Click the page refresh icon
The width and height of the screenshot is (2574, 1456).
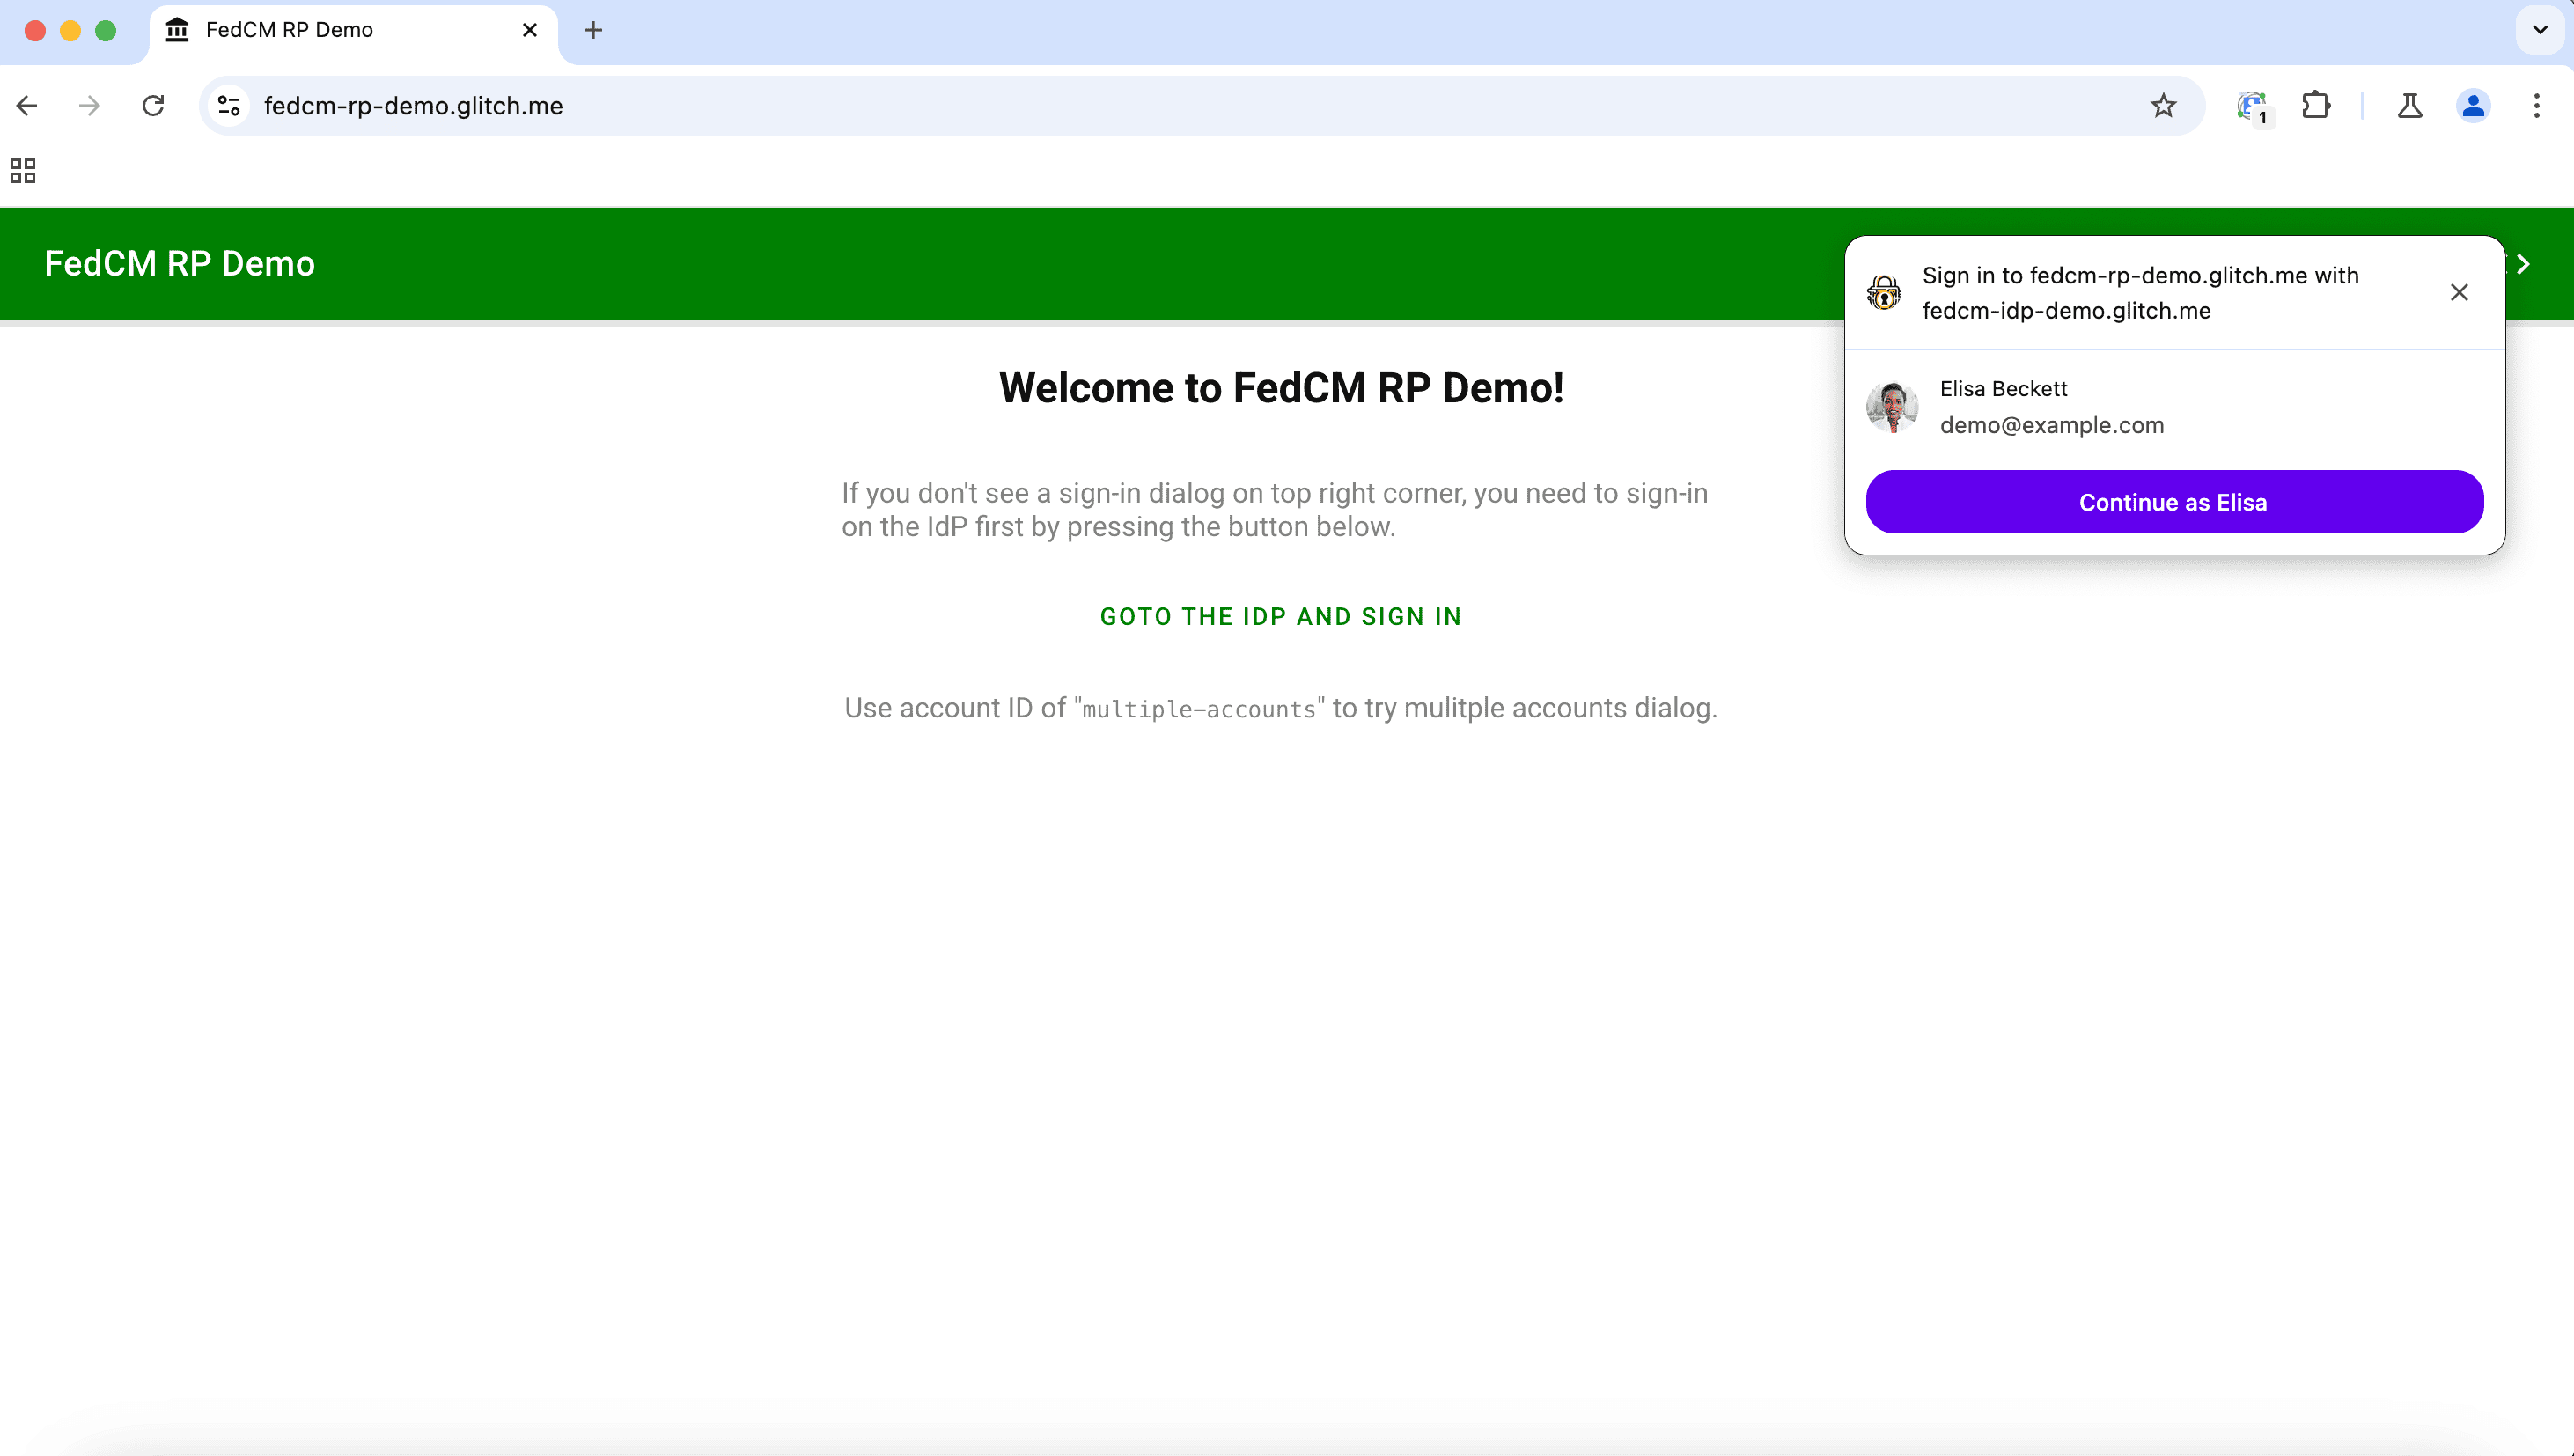click(x=154, y=106)
